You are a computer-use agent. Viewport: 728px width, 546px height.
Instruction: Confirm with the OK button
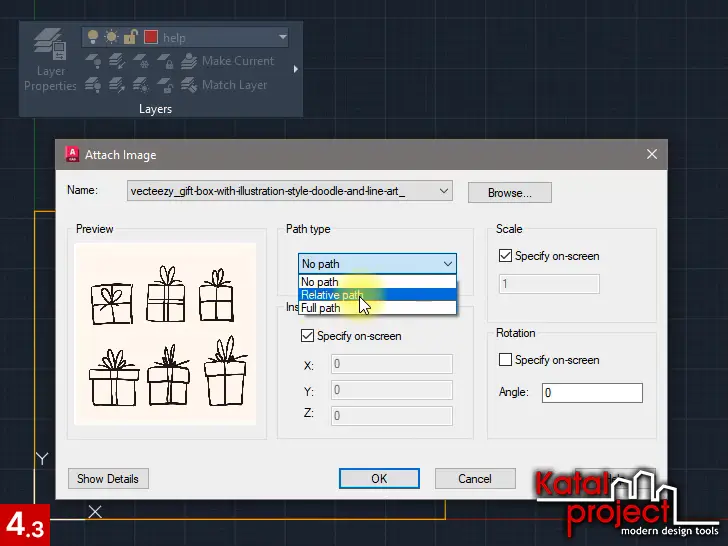click(379, 479)
